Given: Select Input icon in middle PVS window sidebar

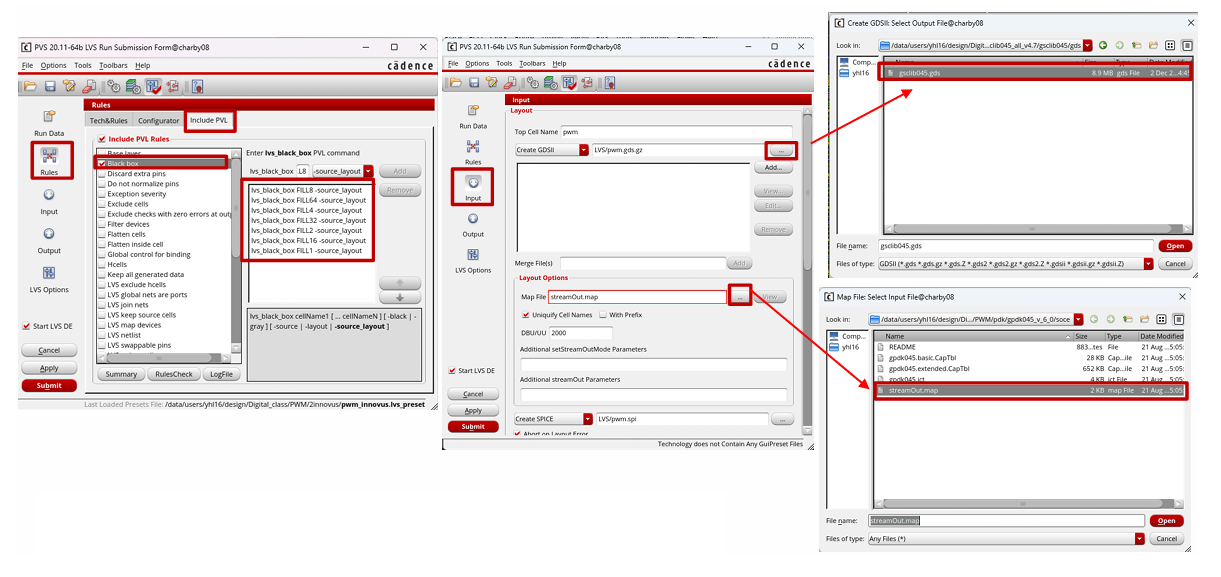Looking at the screenshot, I should (x=473, y=187).
